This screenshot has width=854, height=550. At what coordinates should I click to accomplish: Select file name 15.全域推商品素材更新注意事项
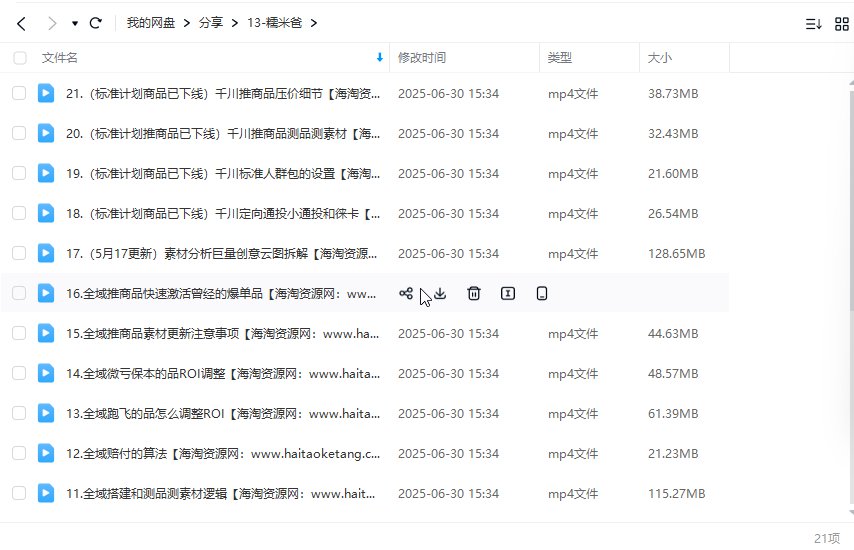coord(223,333)
